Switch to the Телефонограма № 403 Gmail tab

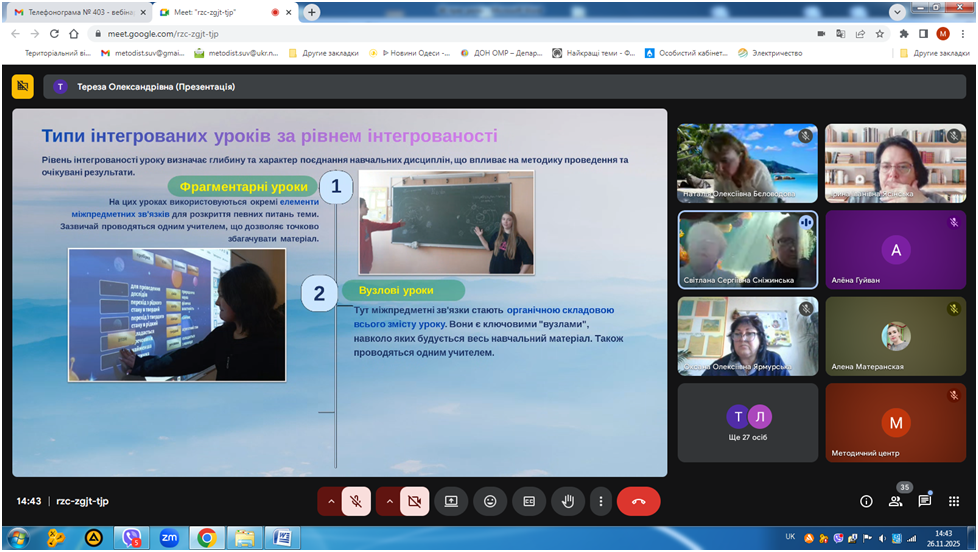(x=75, y=12)
